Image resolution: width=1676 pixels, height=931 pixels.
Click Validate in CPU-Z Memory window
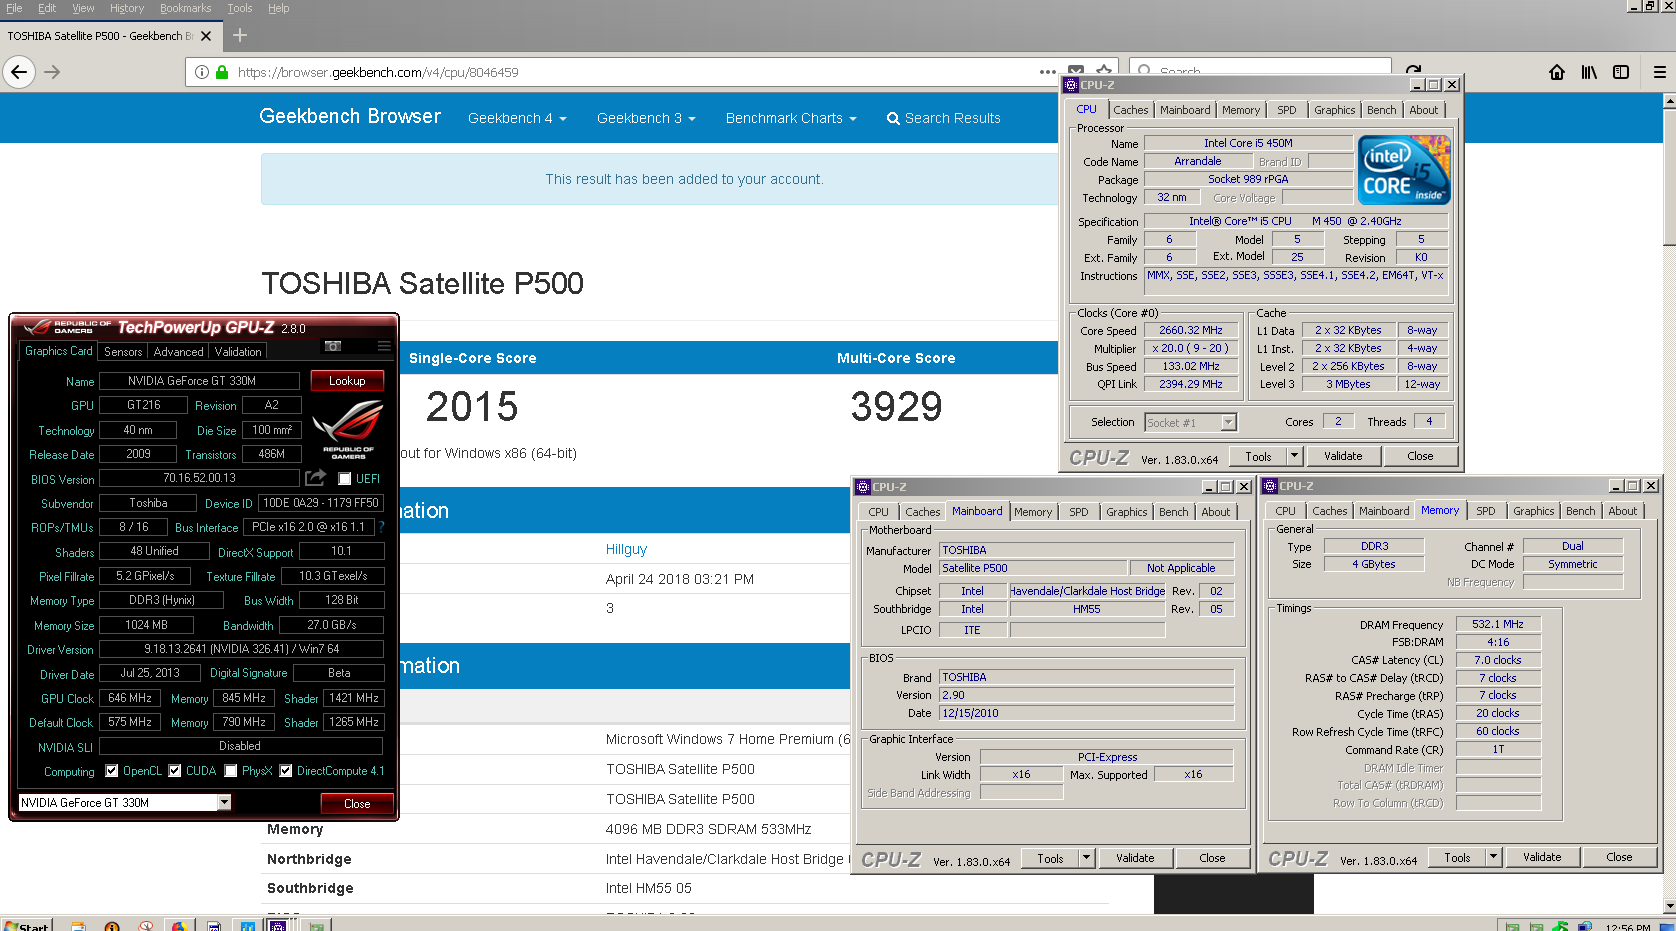1542,857
